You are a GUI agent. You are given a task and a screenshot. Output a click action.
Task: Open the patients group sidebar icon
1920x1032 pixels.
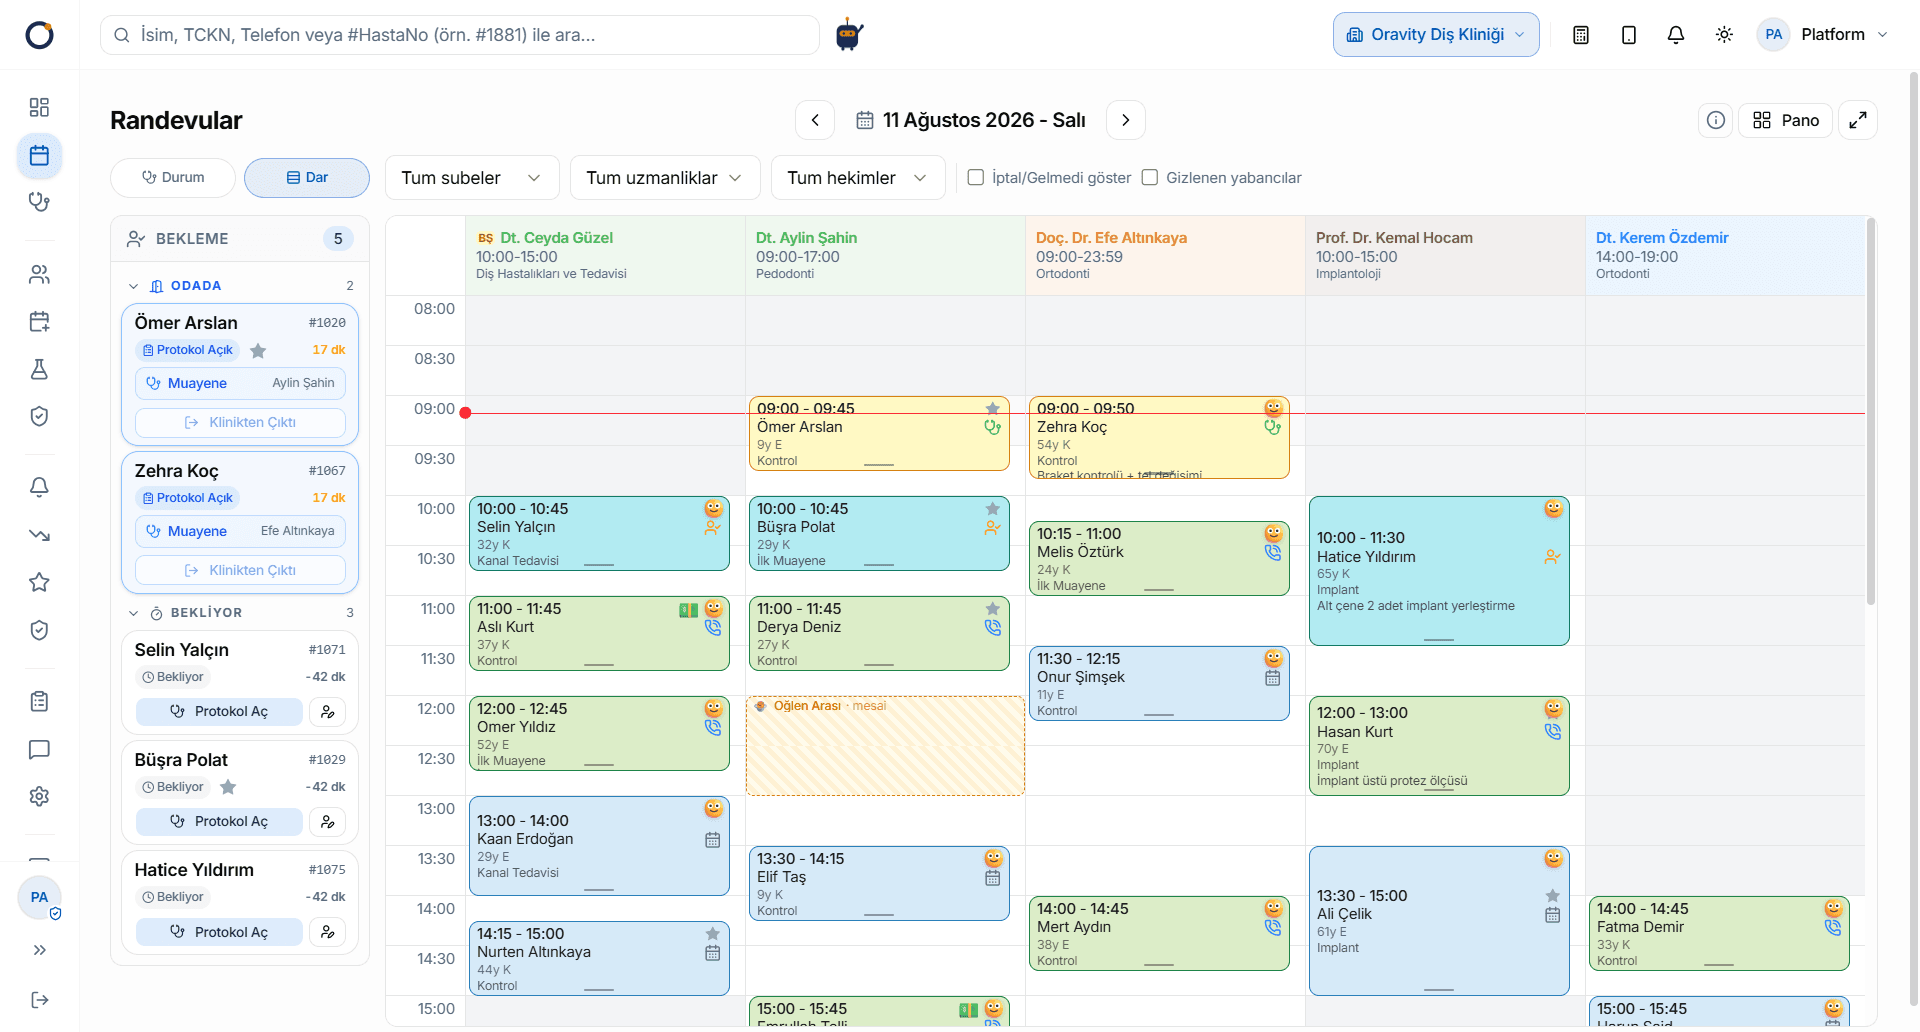click(39, 274)
